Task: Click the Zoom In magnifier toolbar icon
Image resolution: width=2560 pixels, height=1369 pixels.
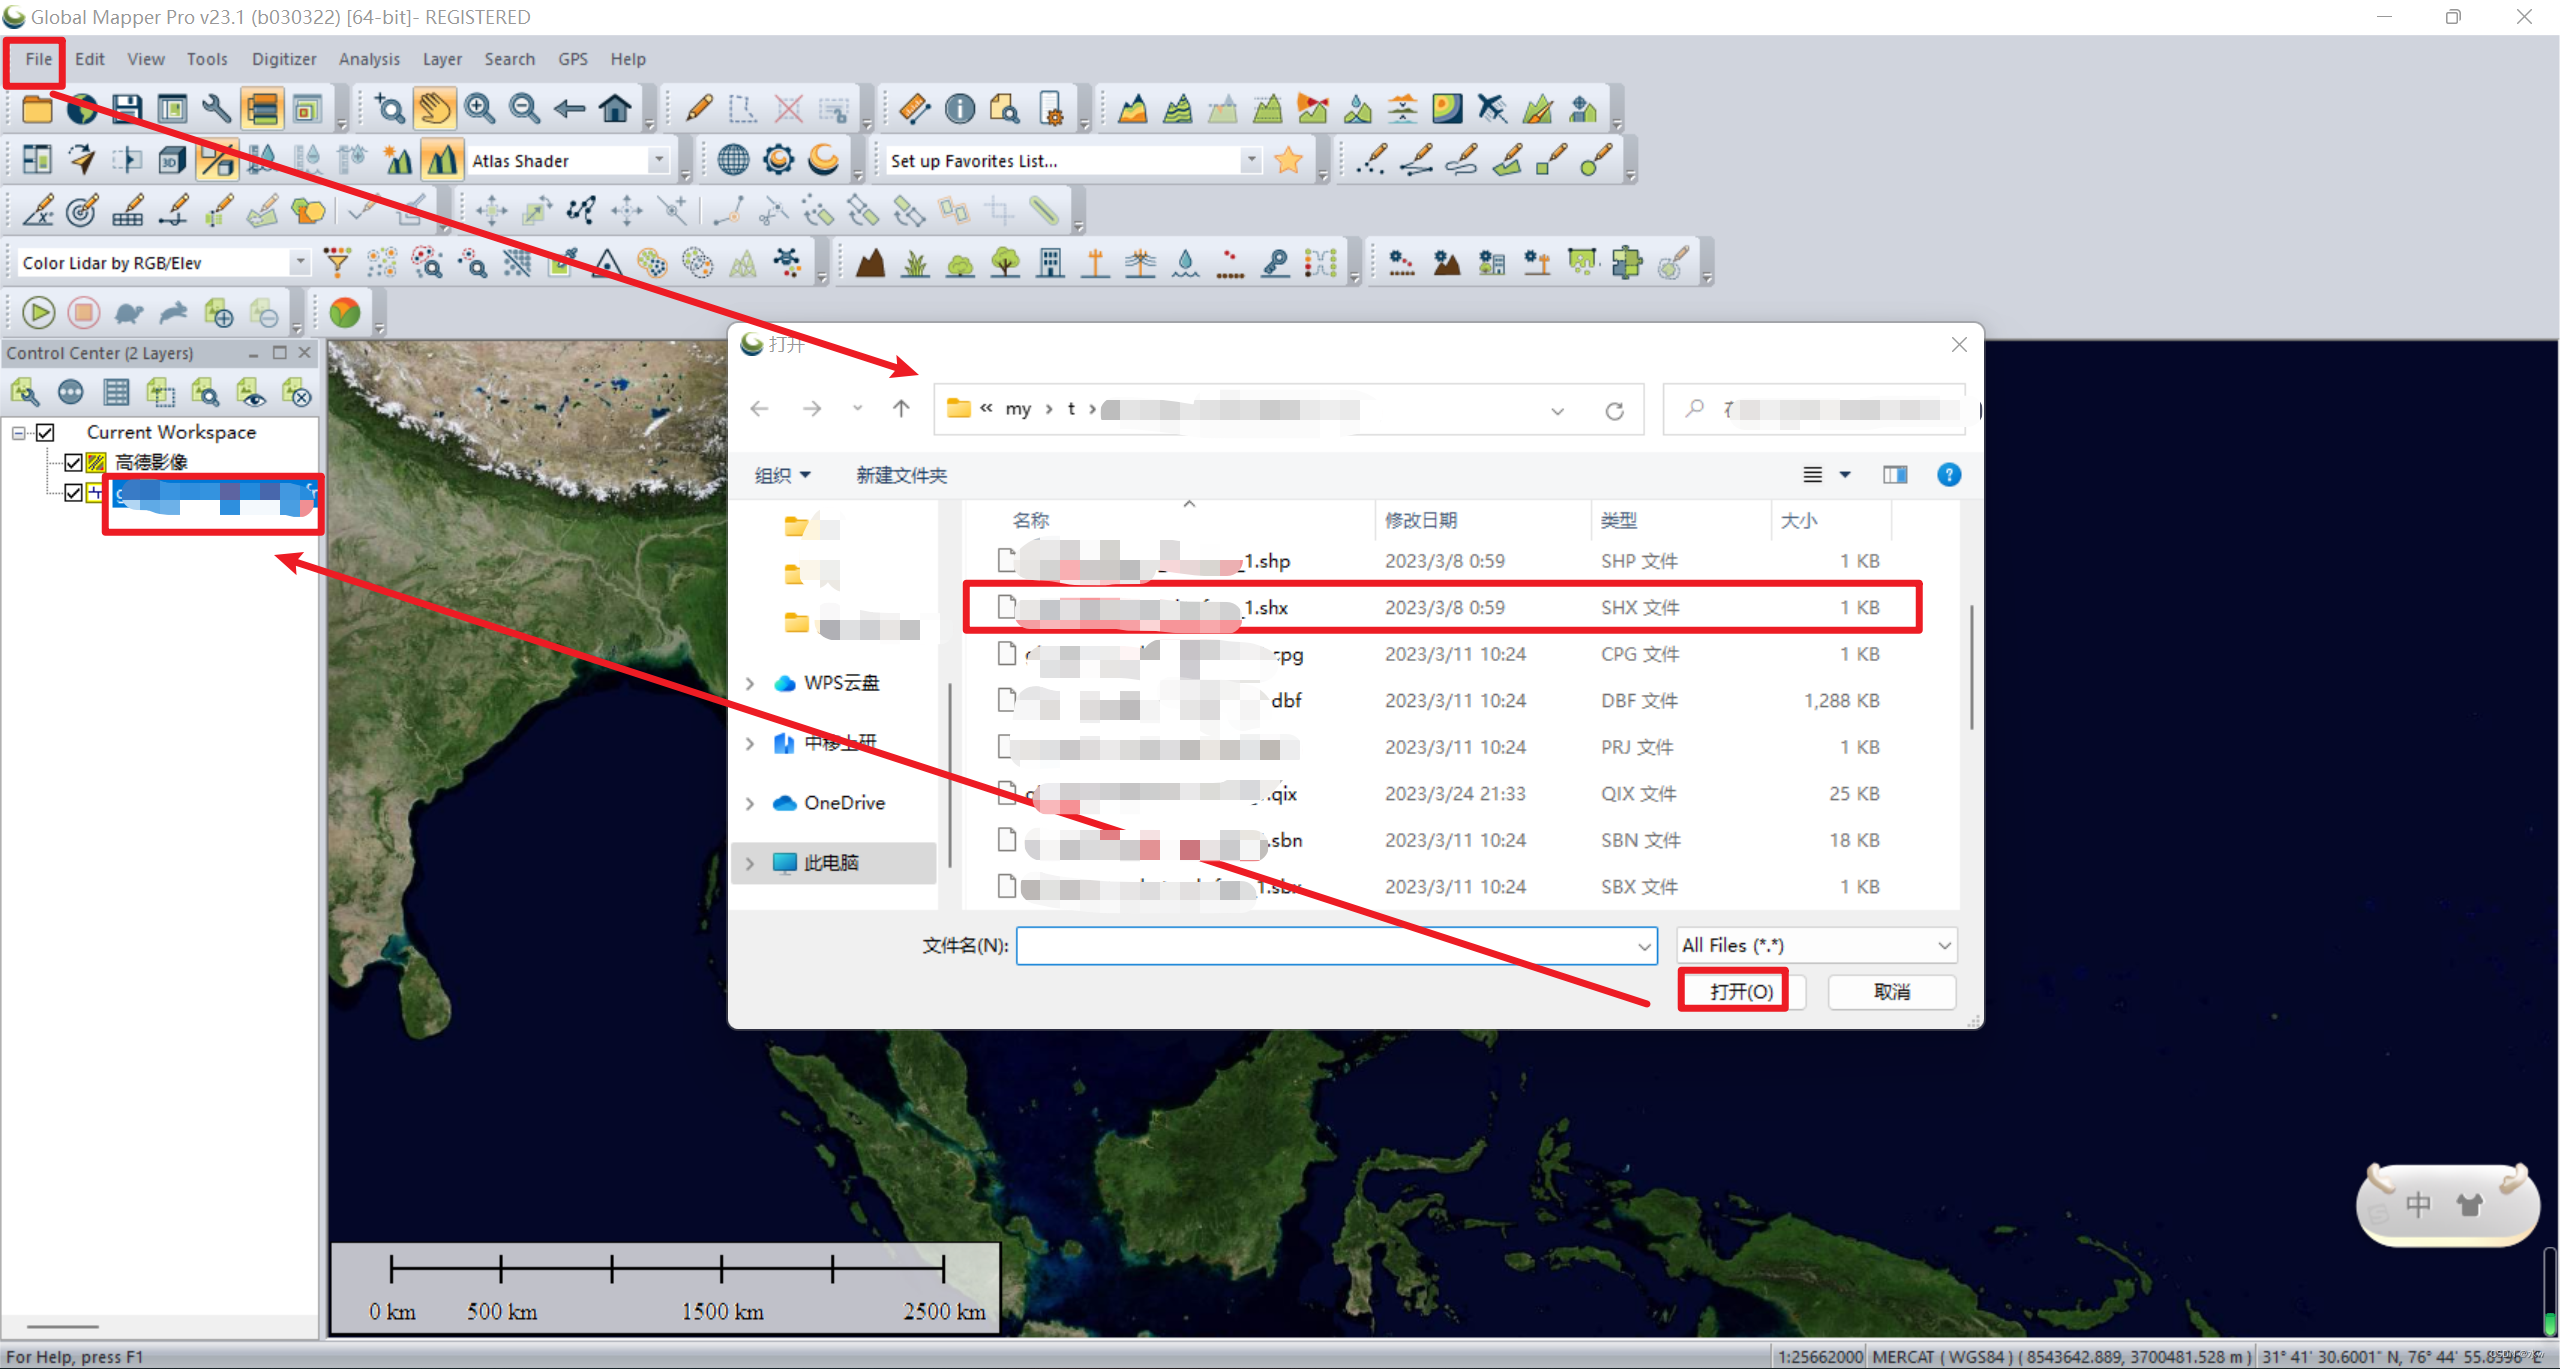Action: click(x=480, y=108)
